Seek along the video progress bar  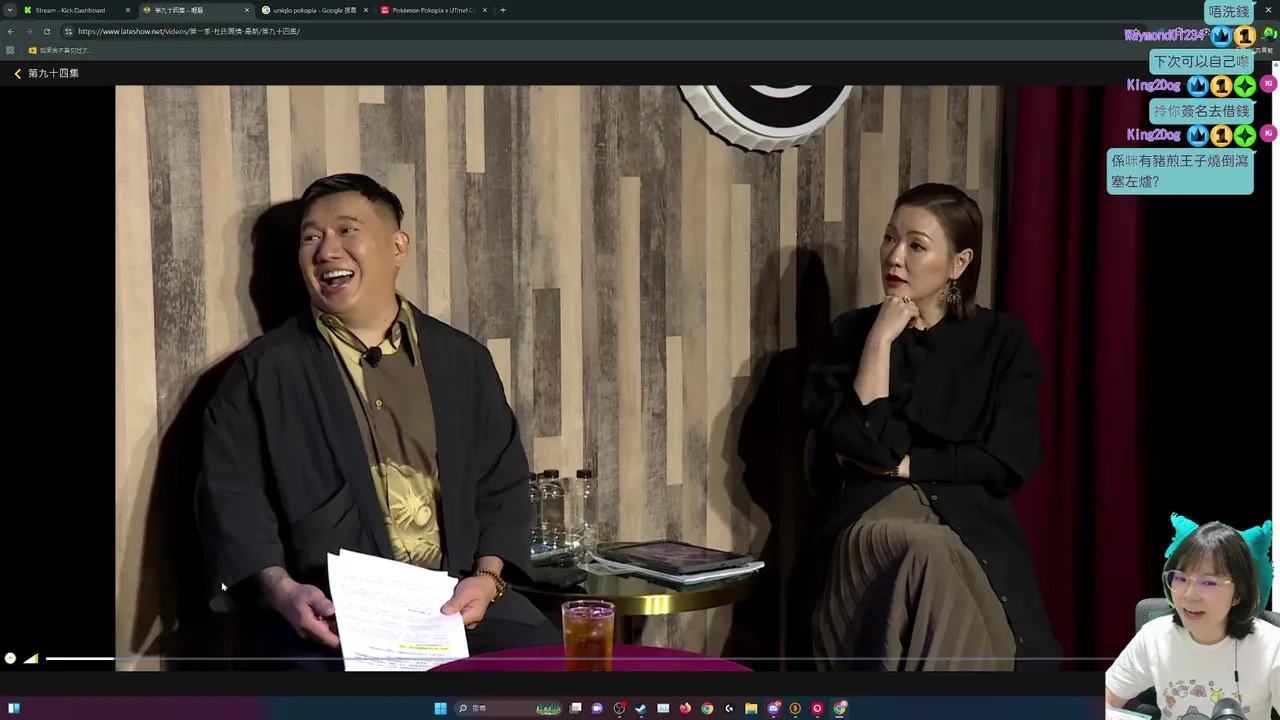click(580, 658)
